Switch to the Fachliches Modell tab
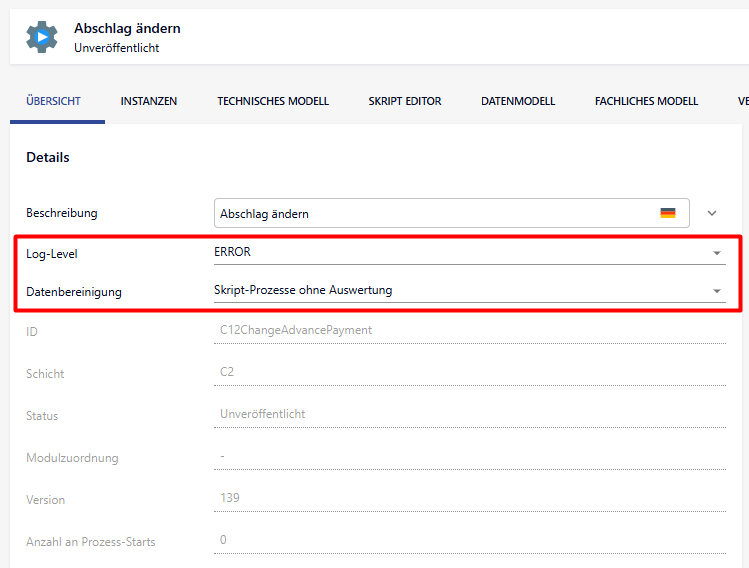749x568 pixels. (646, 101)
